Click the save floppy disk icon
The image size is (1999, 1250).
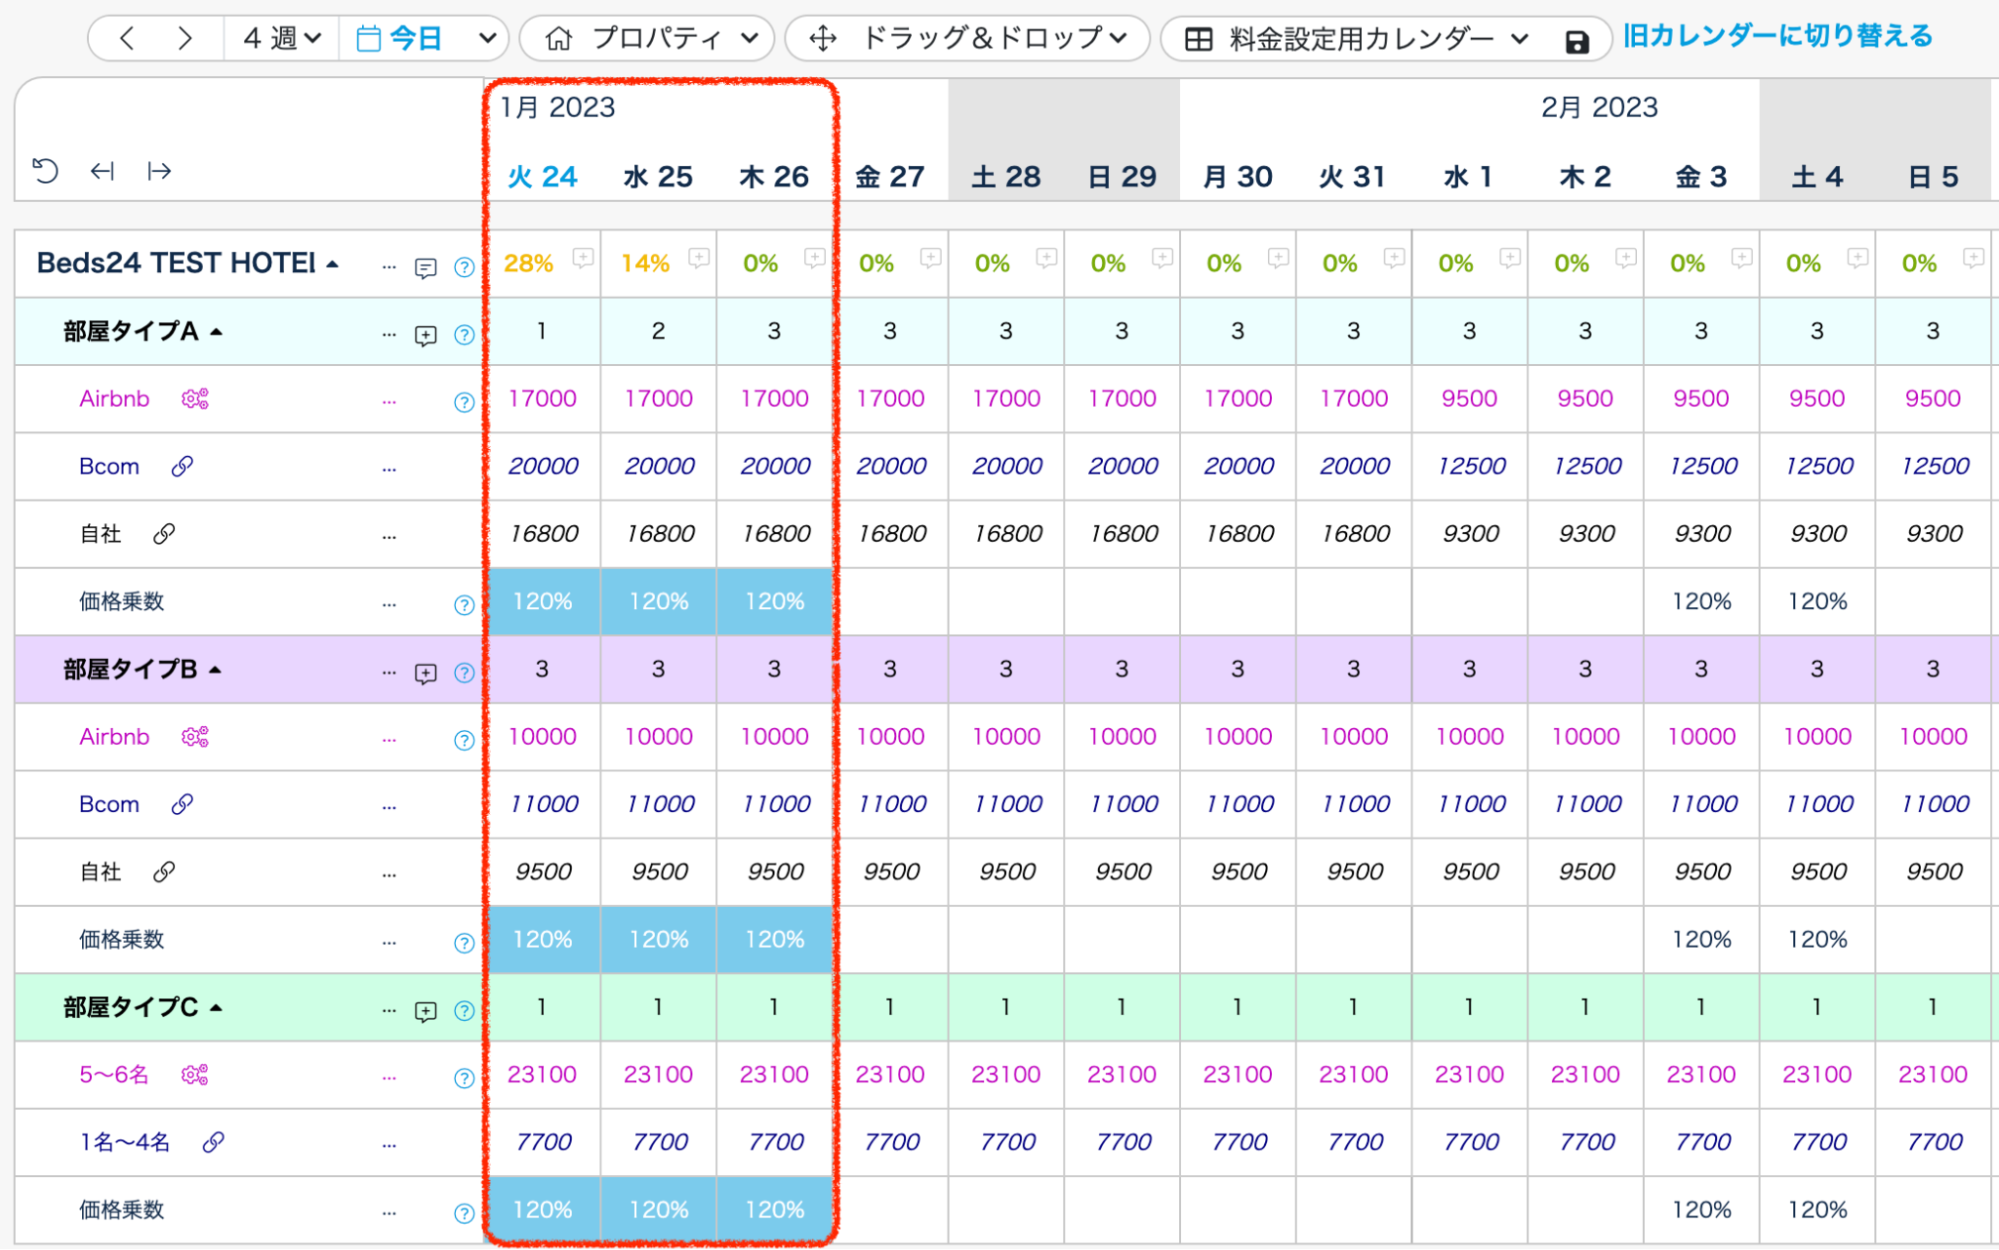click(x=1576, y=41)
